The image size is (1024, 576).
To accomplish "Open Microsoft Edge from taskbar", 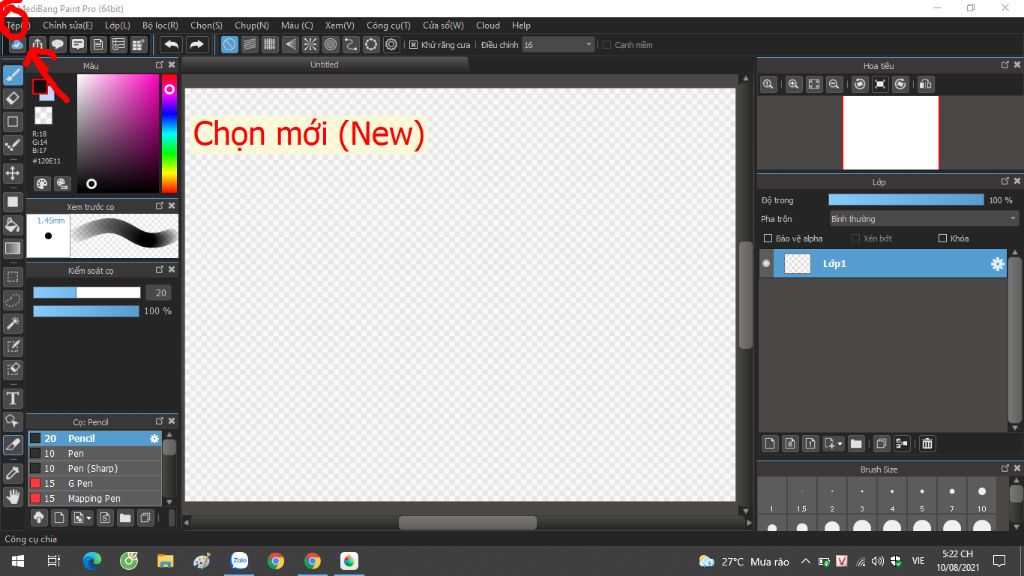I will click(92, 561).
